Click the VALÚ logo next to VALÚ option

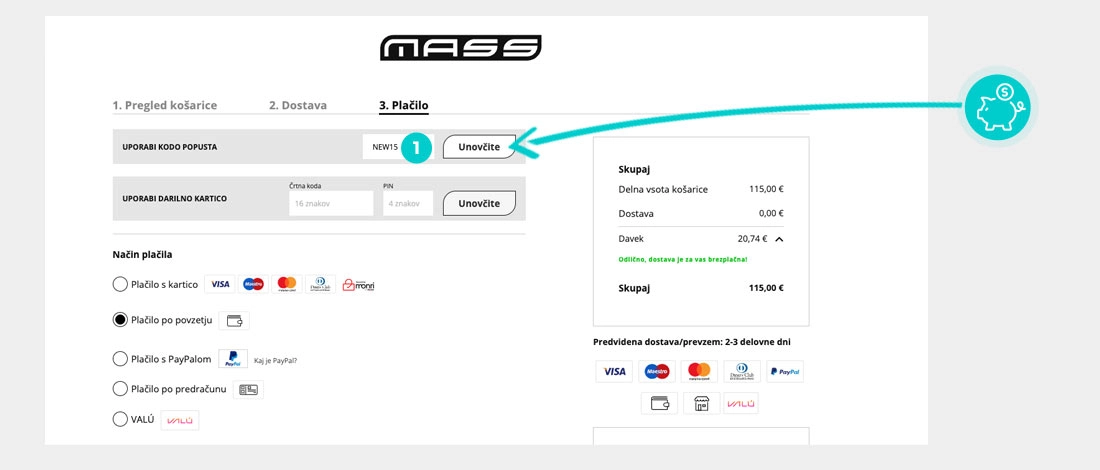pos(180,419)
